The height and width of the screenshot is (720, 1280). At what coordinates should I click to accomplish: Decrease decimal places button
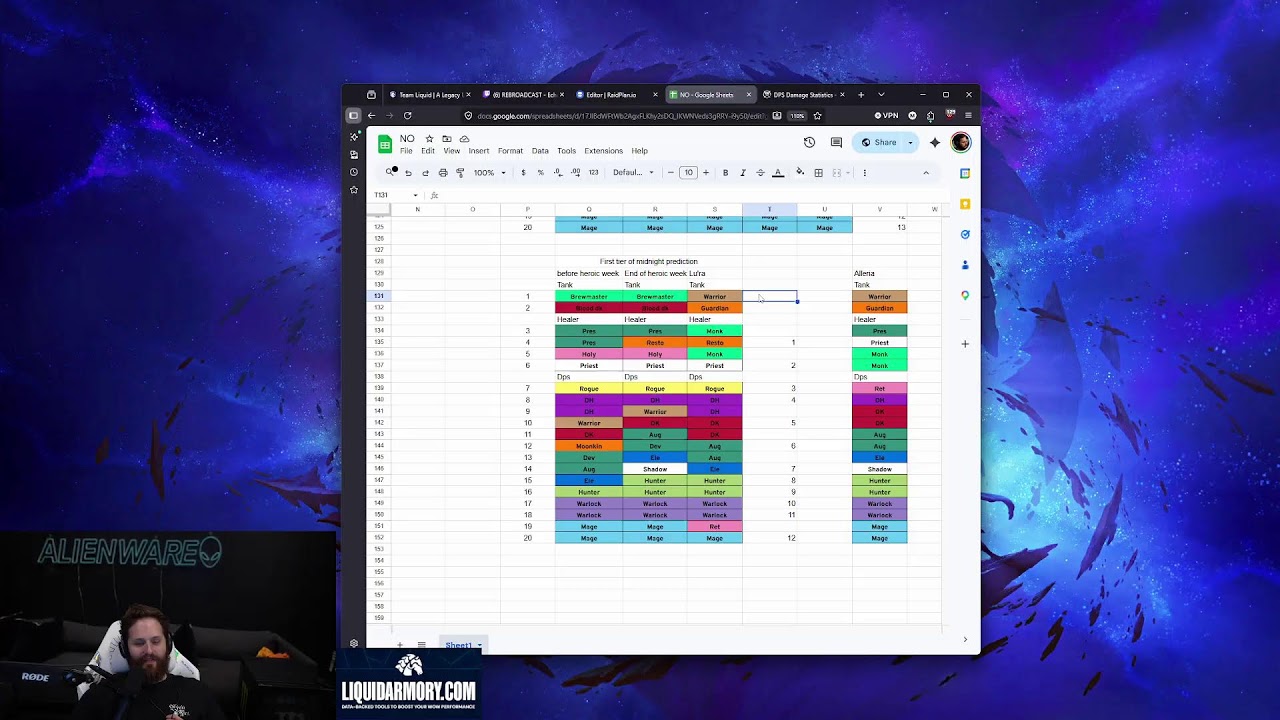[558, 172]
